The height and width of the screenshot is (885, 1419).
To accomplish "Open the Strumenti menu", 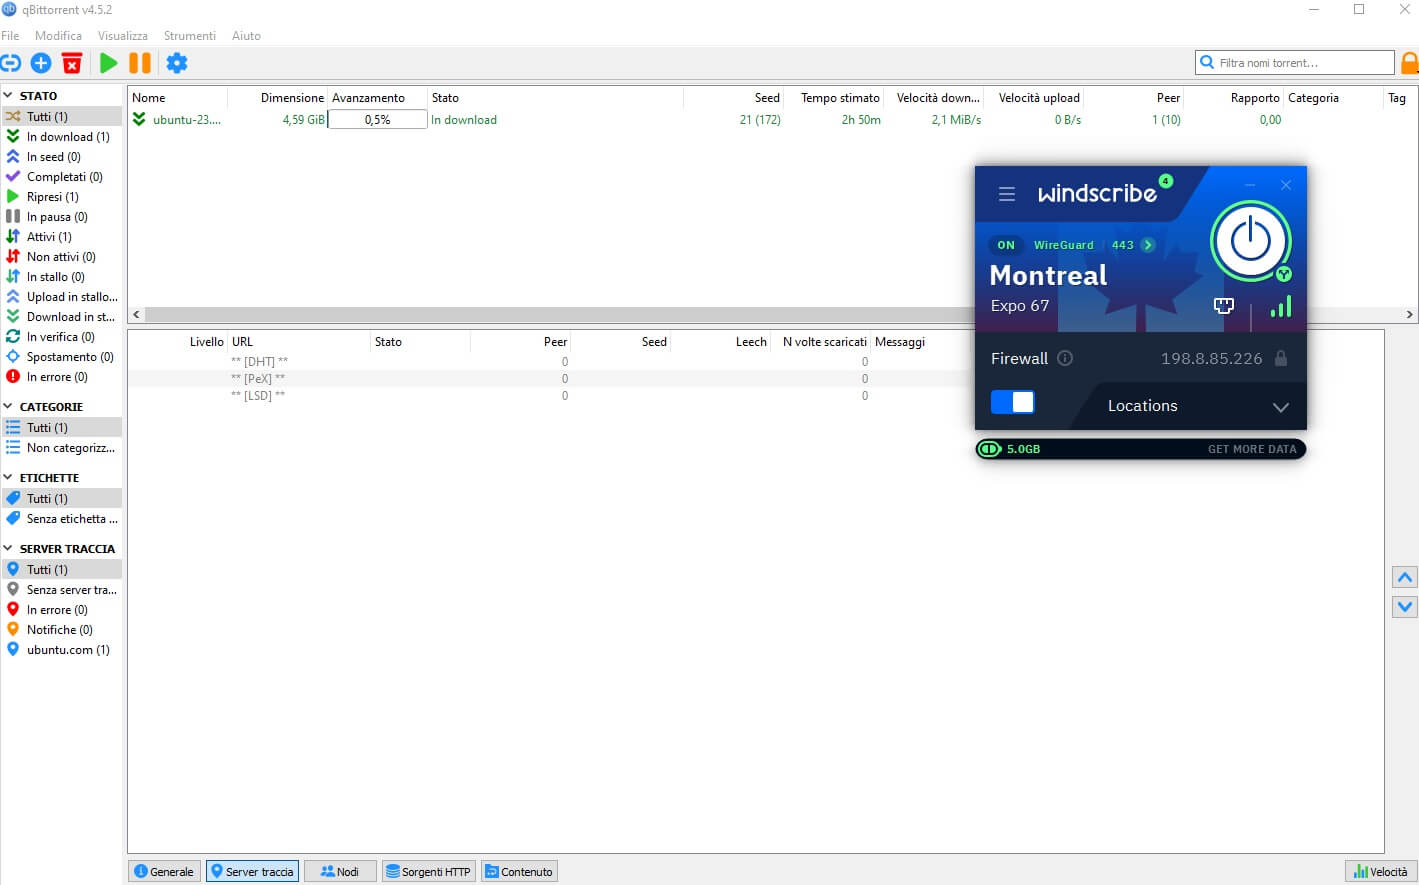I will (190, 35).
